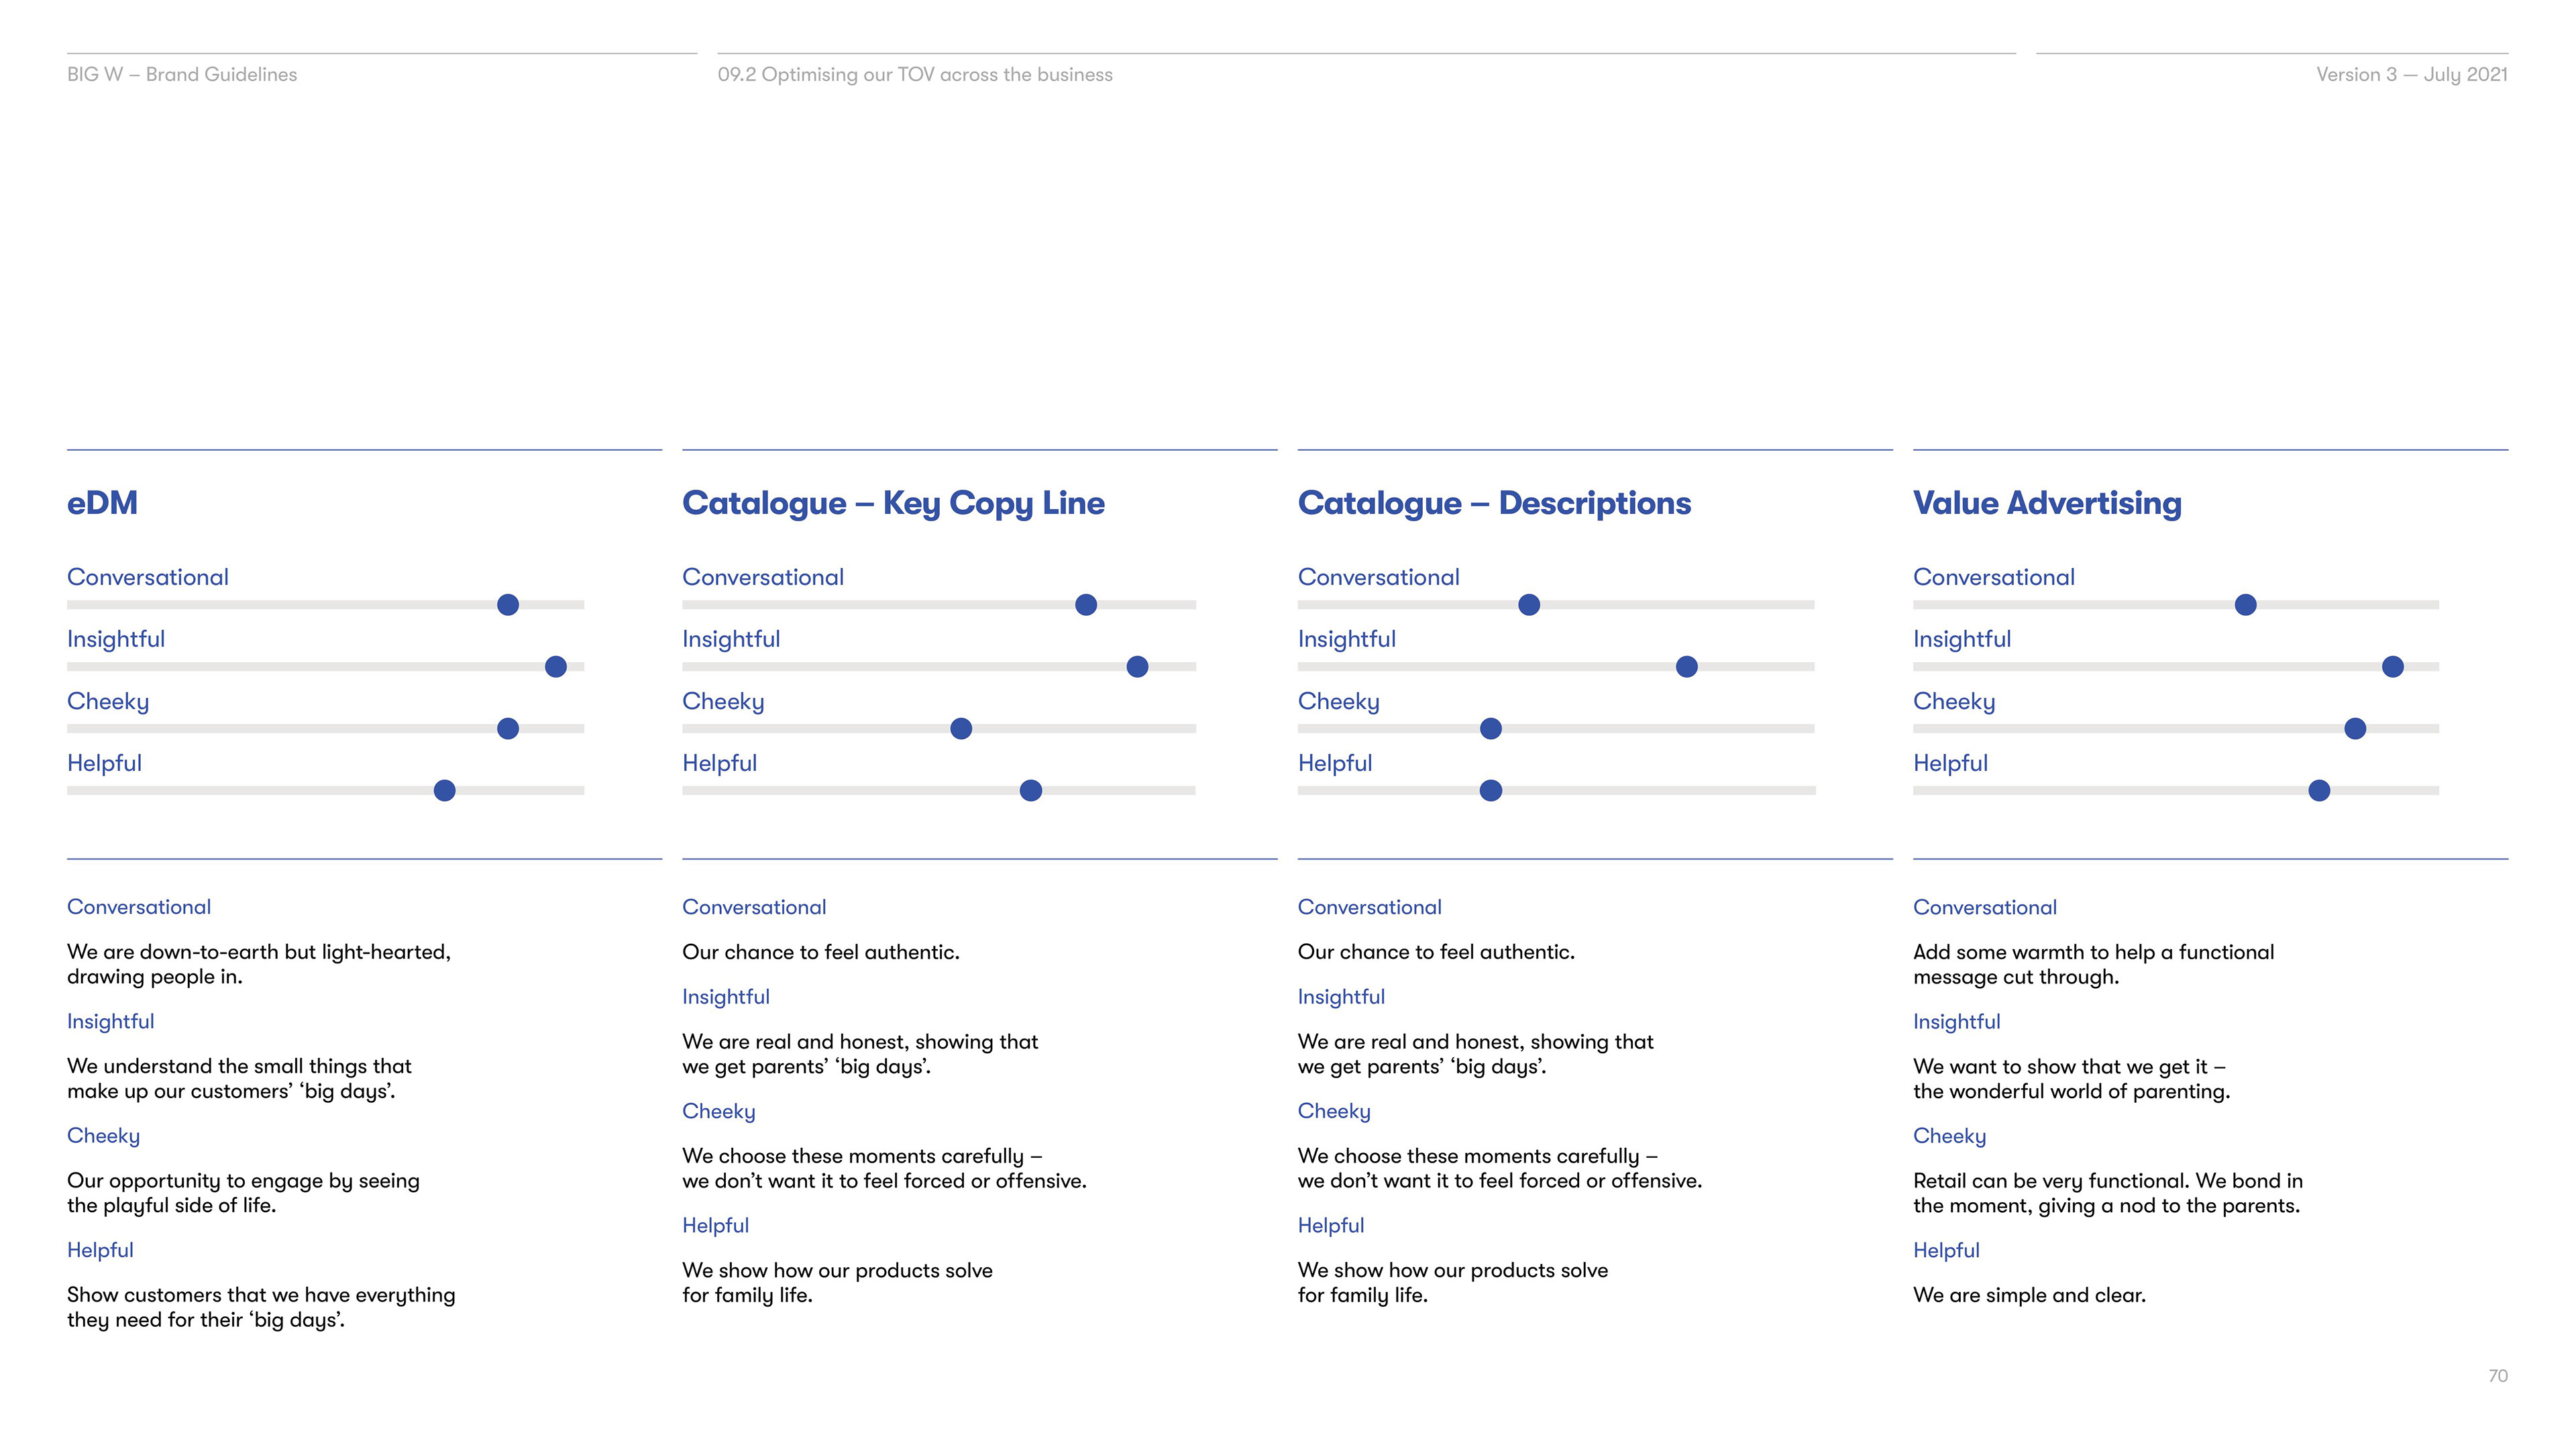The height and width of the screenshot is (1449, 2576).
Task: Click Catalogue Key Copy Line Cheeky slider dot
Action: tap(961, 729)
